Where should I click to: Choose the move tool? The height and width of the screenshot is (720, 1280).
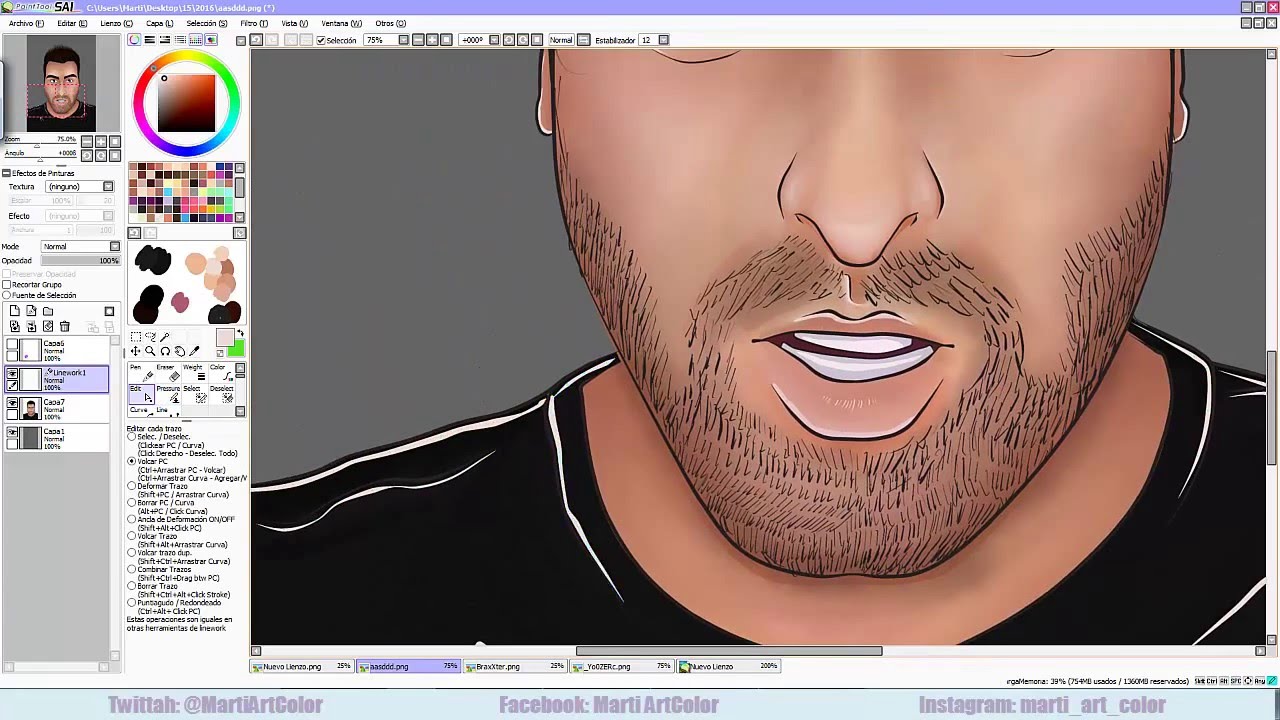pyautogui.click(x=135, y=351)
